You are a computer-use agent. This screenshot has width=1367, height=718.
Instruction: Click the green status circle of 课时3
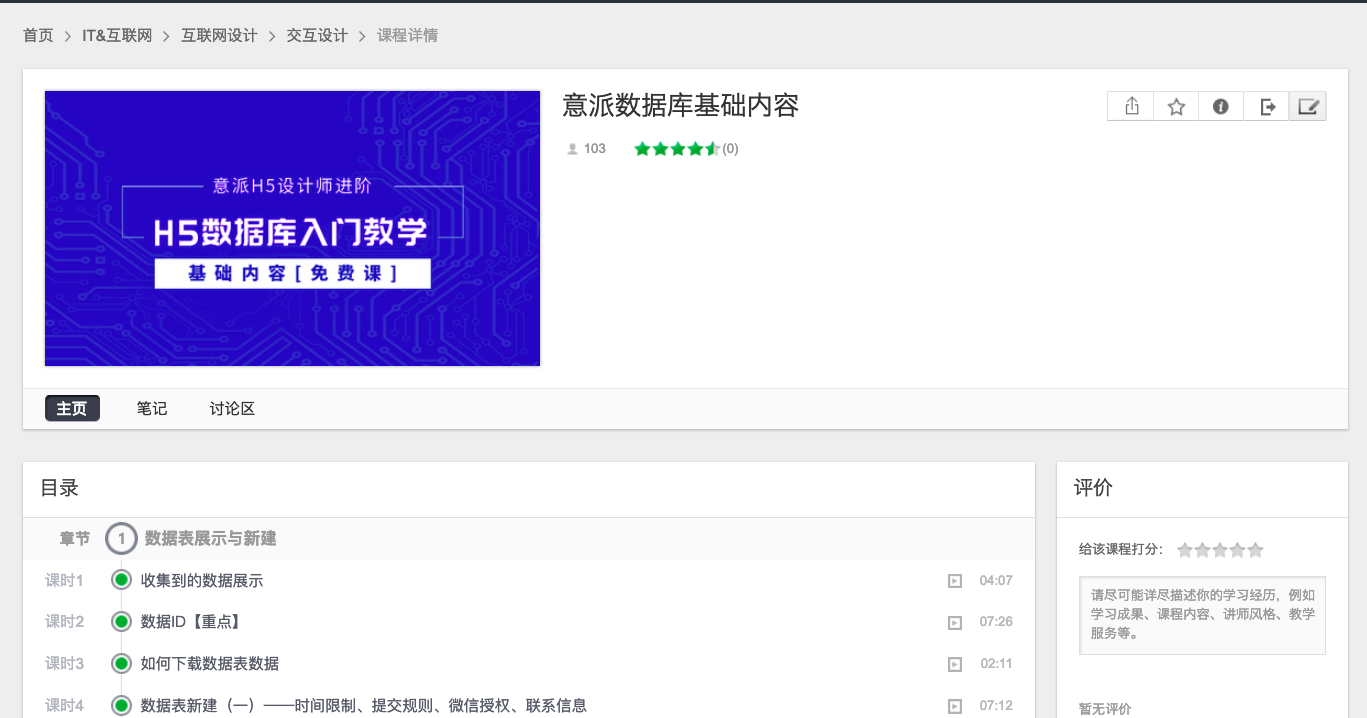122,663
